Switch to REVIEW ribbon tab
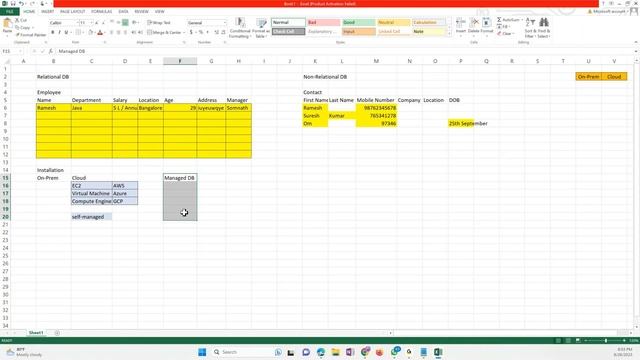The width and height of the screenshot is (640, 360). 141,11
